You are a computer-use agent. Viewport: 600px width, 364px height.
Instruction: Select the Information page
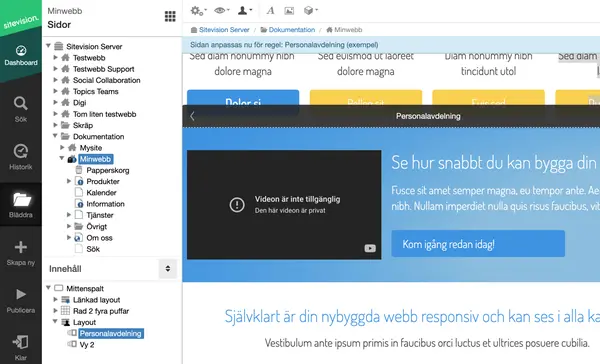pyautogui.click(x=105, y=204)
